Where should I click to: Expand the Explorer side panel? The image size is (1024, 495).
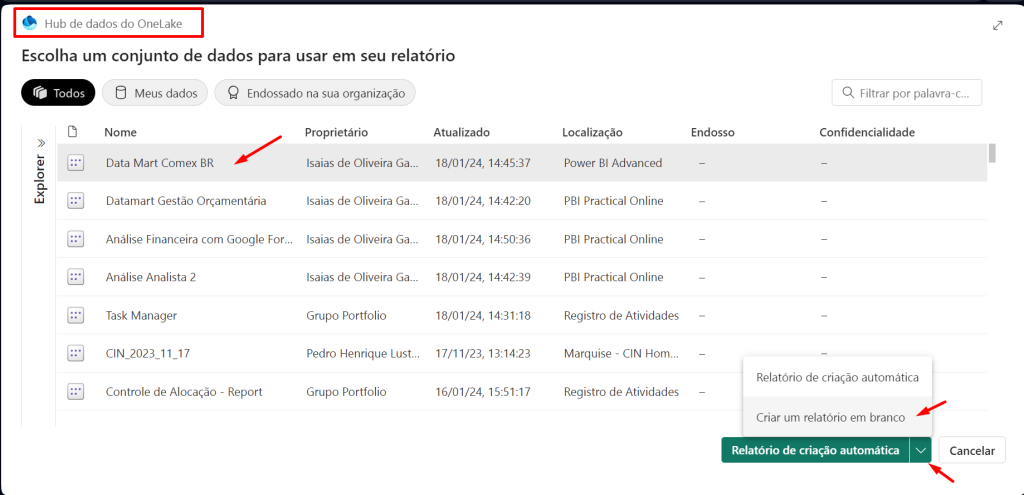coord(41,143)
